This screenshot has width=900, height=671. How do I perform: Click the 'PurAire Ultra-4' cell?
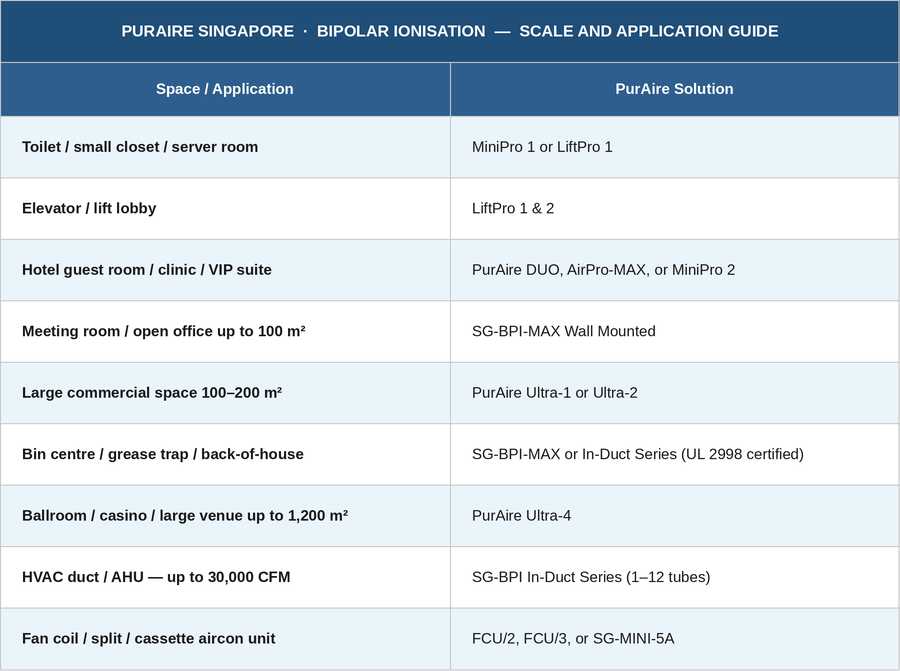pyautogui.click(x=674, y=515)
